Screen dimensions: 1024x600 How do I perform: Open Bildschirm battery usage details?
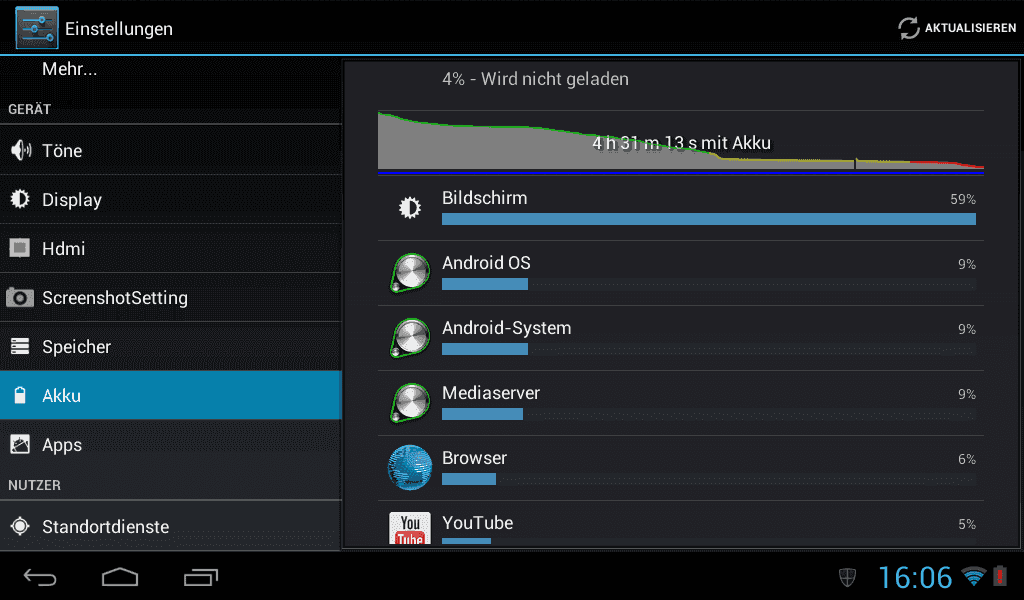680,208
